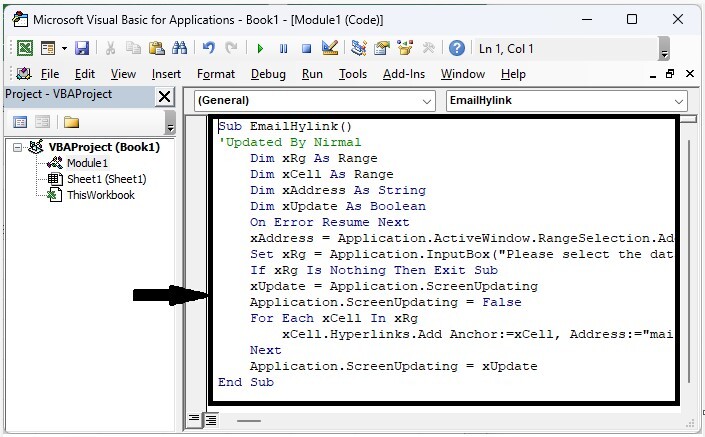Click the Copy icon in toolbar
705x437 pixels.
click(x=133, y=48)
